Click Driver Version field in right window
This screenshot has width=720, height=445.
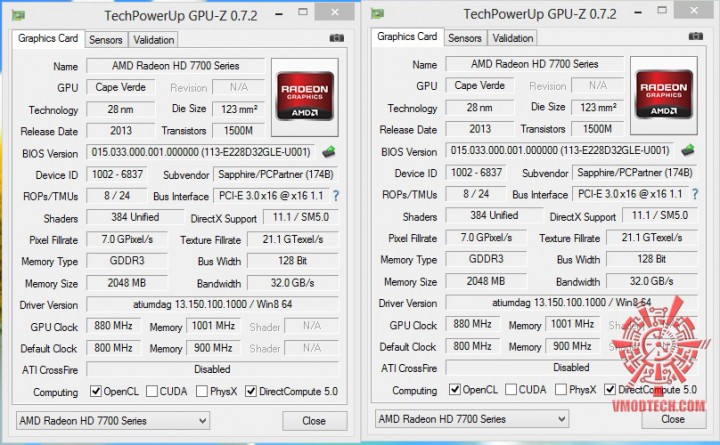(x=572, y=303)
